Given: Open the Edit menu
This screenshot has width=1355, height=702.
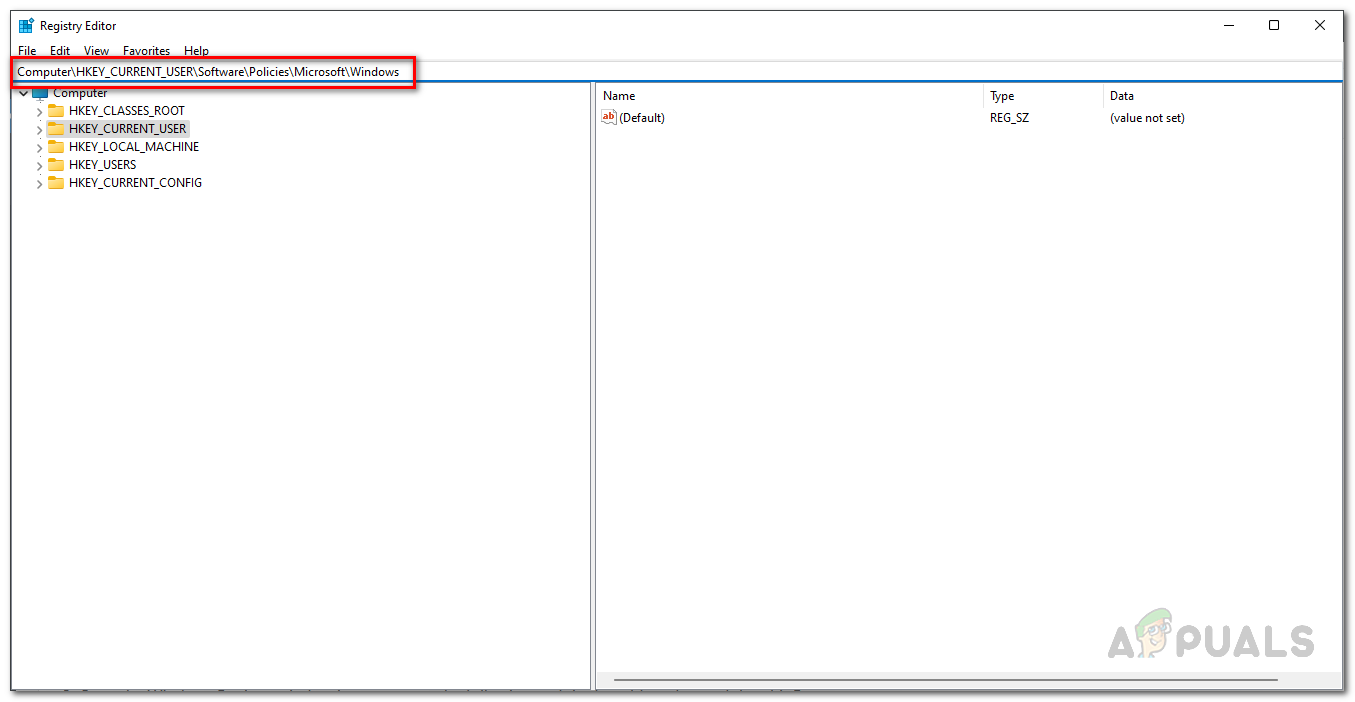Looking at the screenshot, I should pos(60,50).
